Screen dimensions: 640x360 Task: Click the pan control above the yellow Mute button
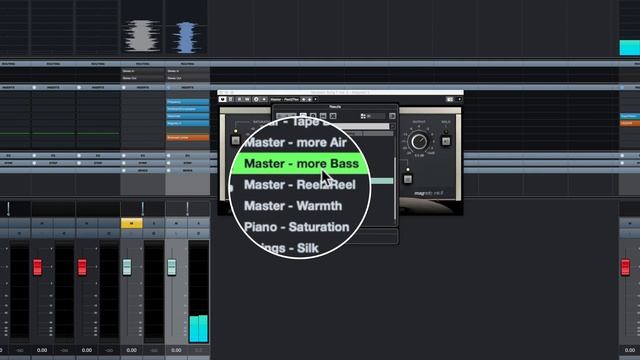point(142,209)
